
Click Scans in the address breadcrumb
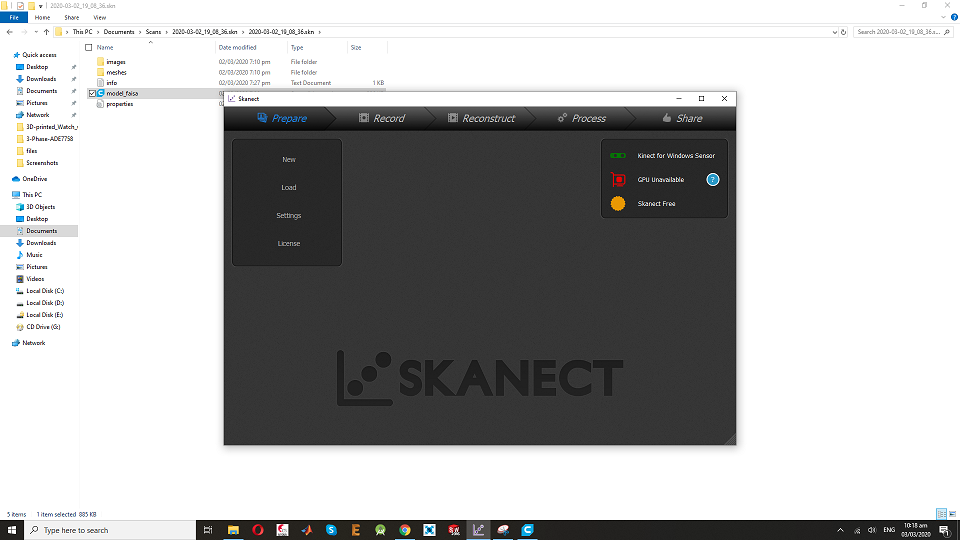153,32
